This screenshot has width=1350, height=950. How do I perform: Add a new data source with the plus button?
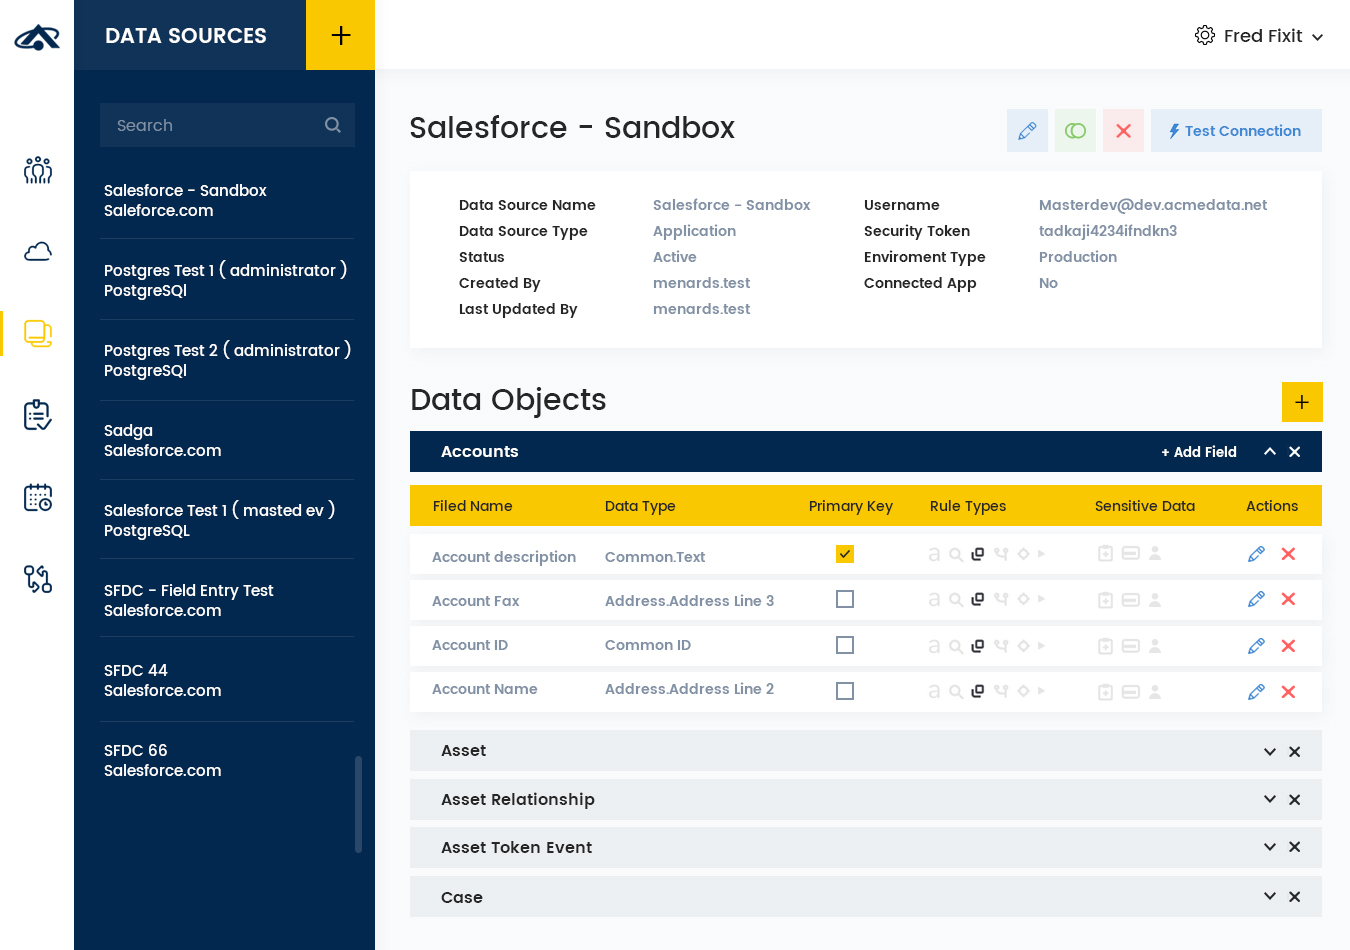340,35
